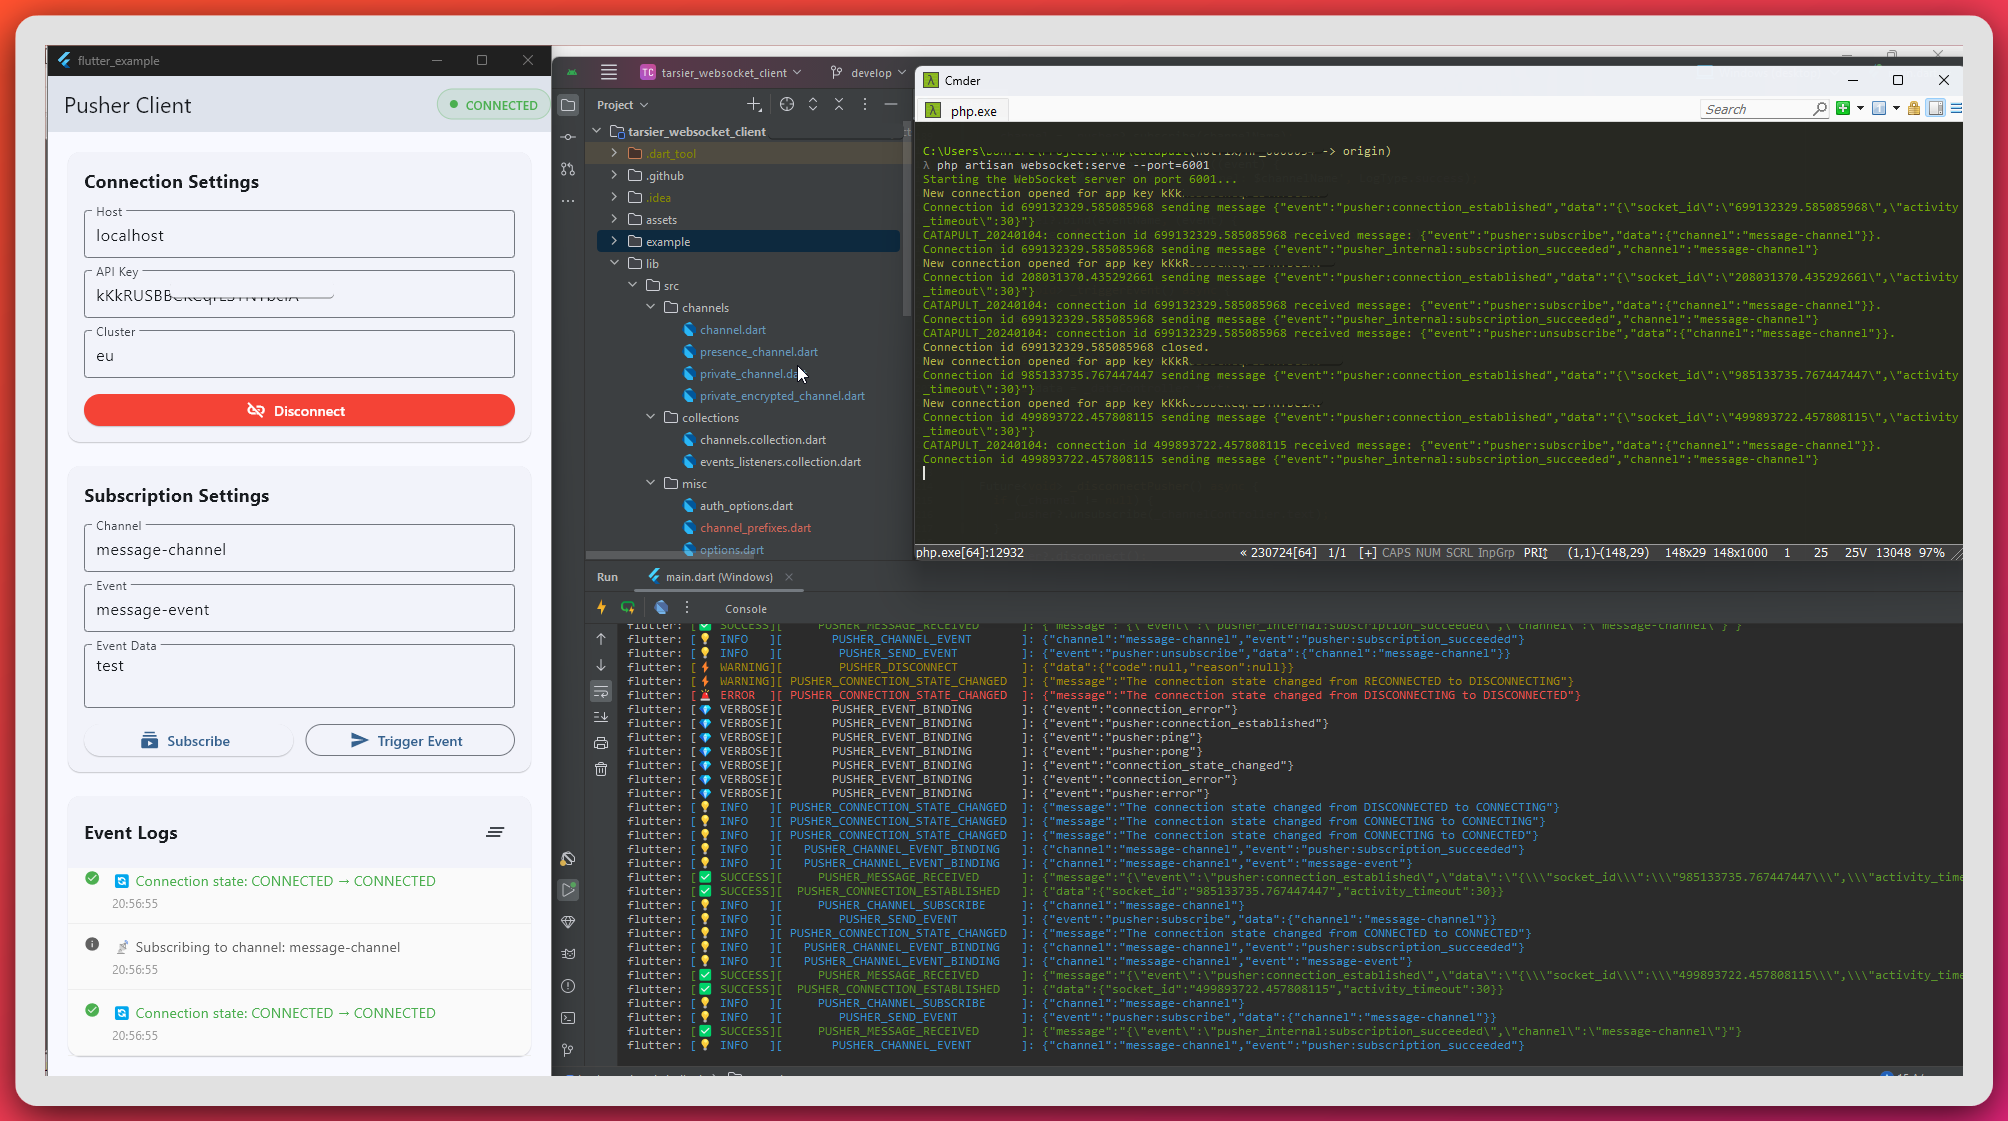The image size is (2008, 1121).
Task: Click the print console output icon
Action: click(601, 743)
